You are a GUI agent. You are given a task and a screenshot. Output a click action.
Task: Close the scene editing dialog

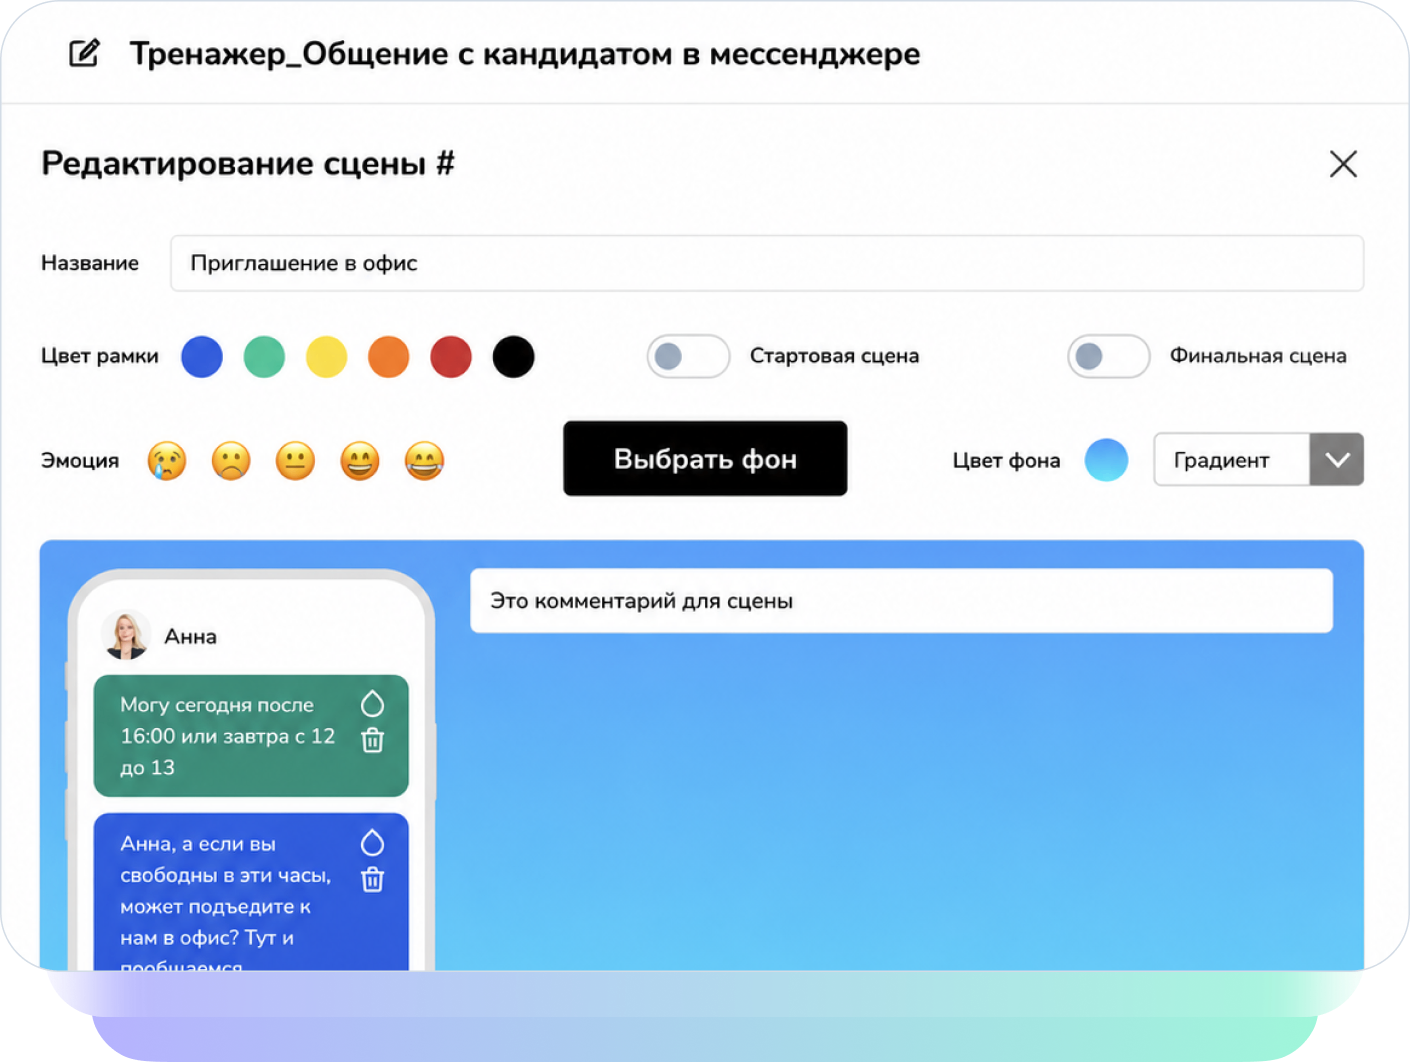click(x=1343, y=164)
